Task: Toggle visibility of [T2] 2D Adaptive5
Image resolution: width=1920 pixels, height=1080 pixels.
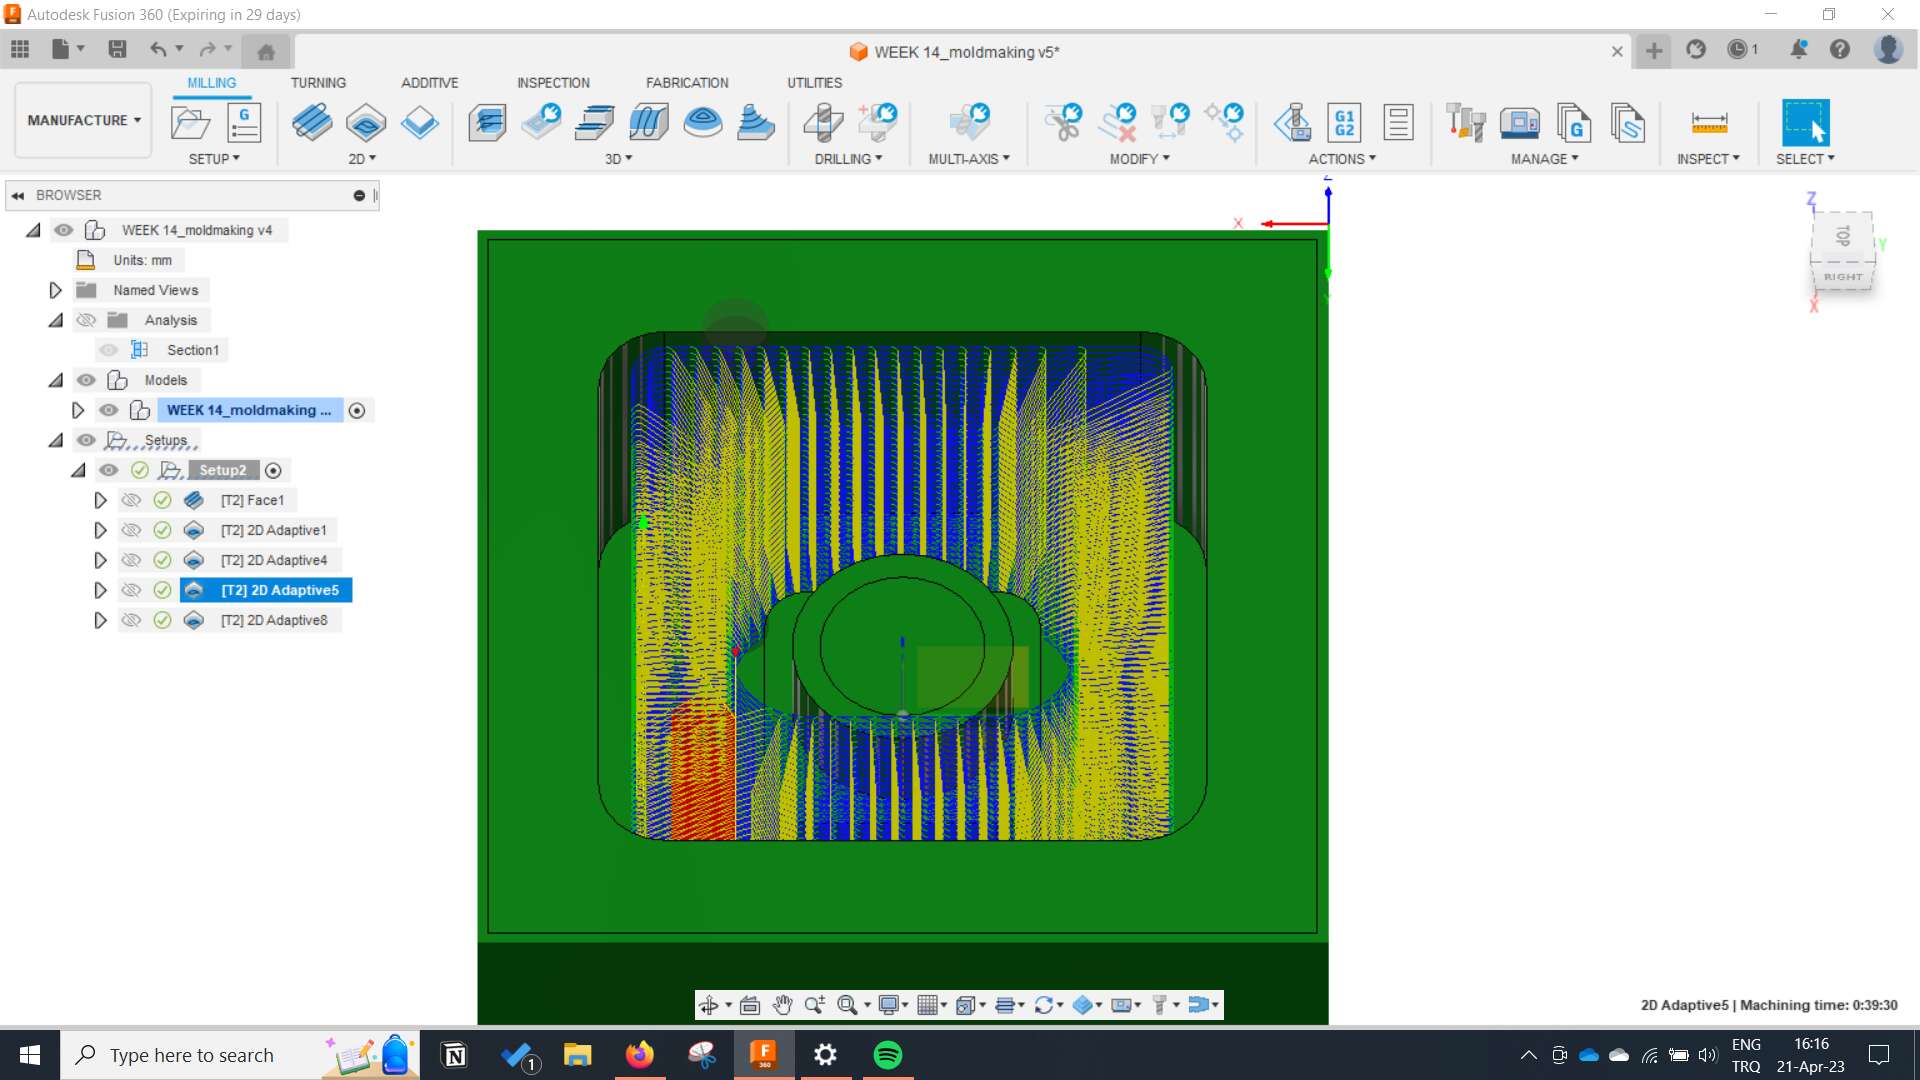Action: [x=131, y=589]
